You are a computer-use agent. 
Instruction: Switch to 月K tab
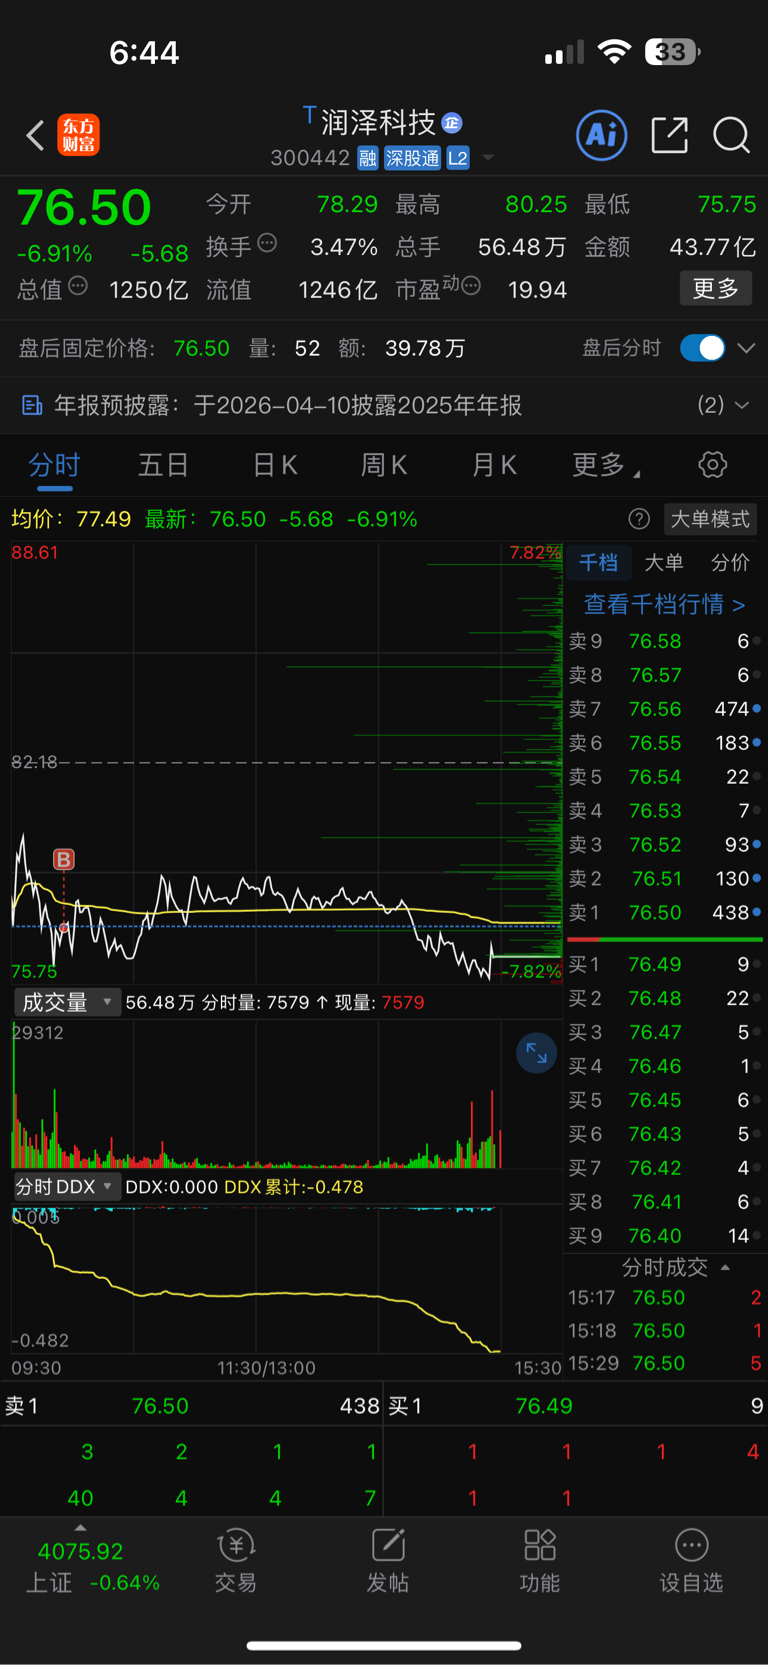click(x=494, y=465)
